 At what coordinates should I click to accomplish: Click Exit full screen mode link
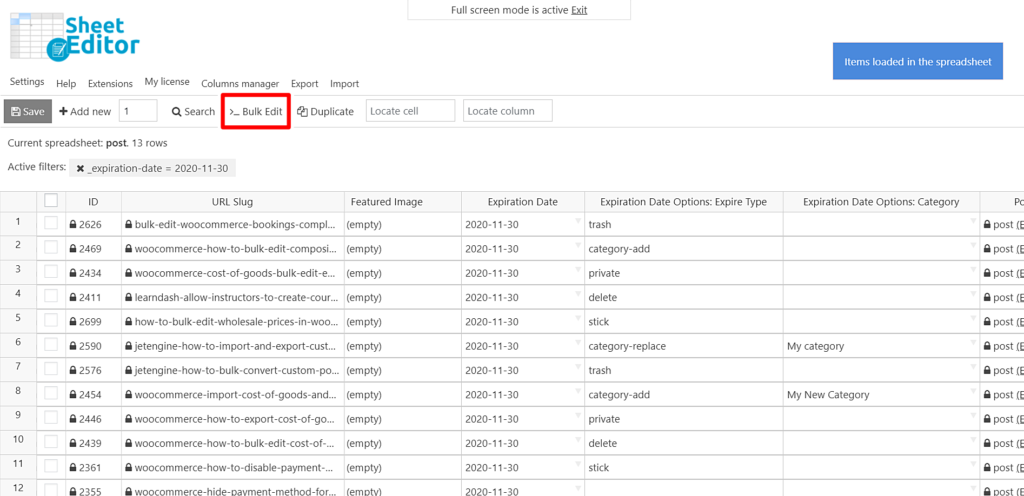click(x=579, y=10)
